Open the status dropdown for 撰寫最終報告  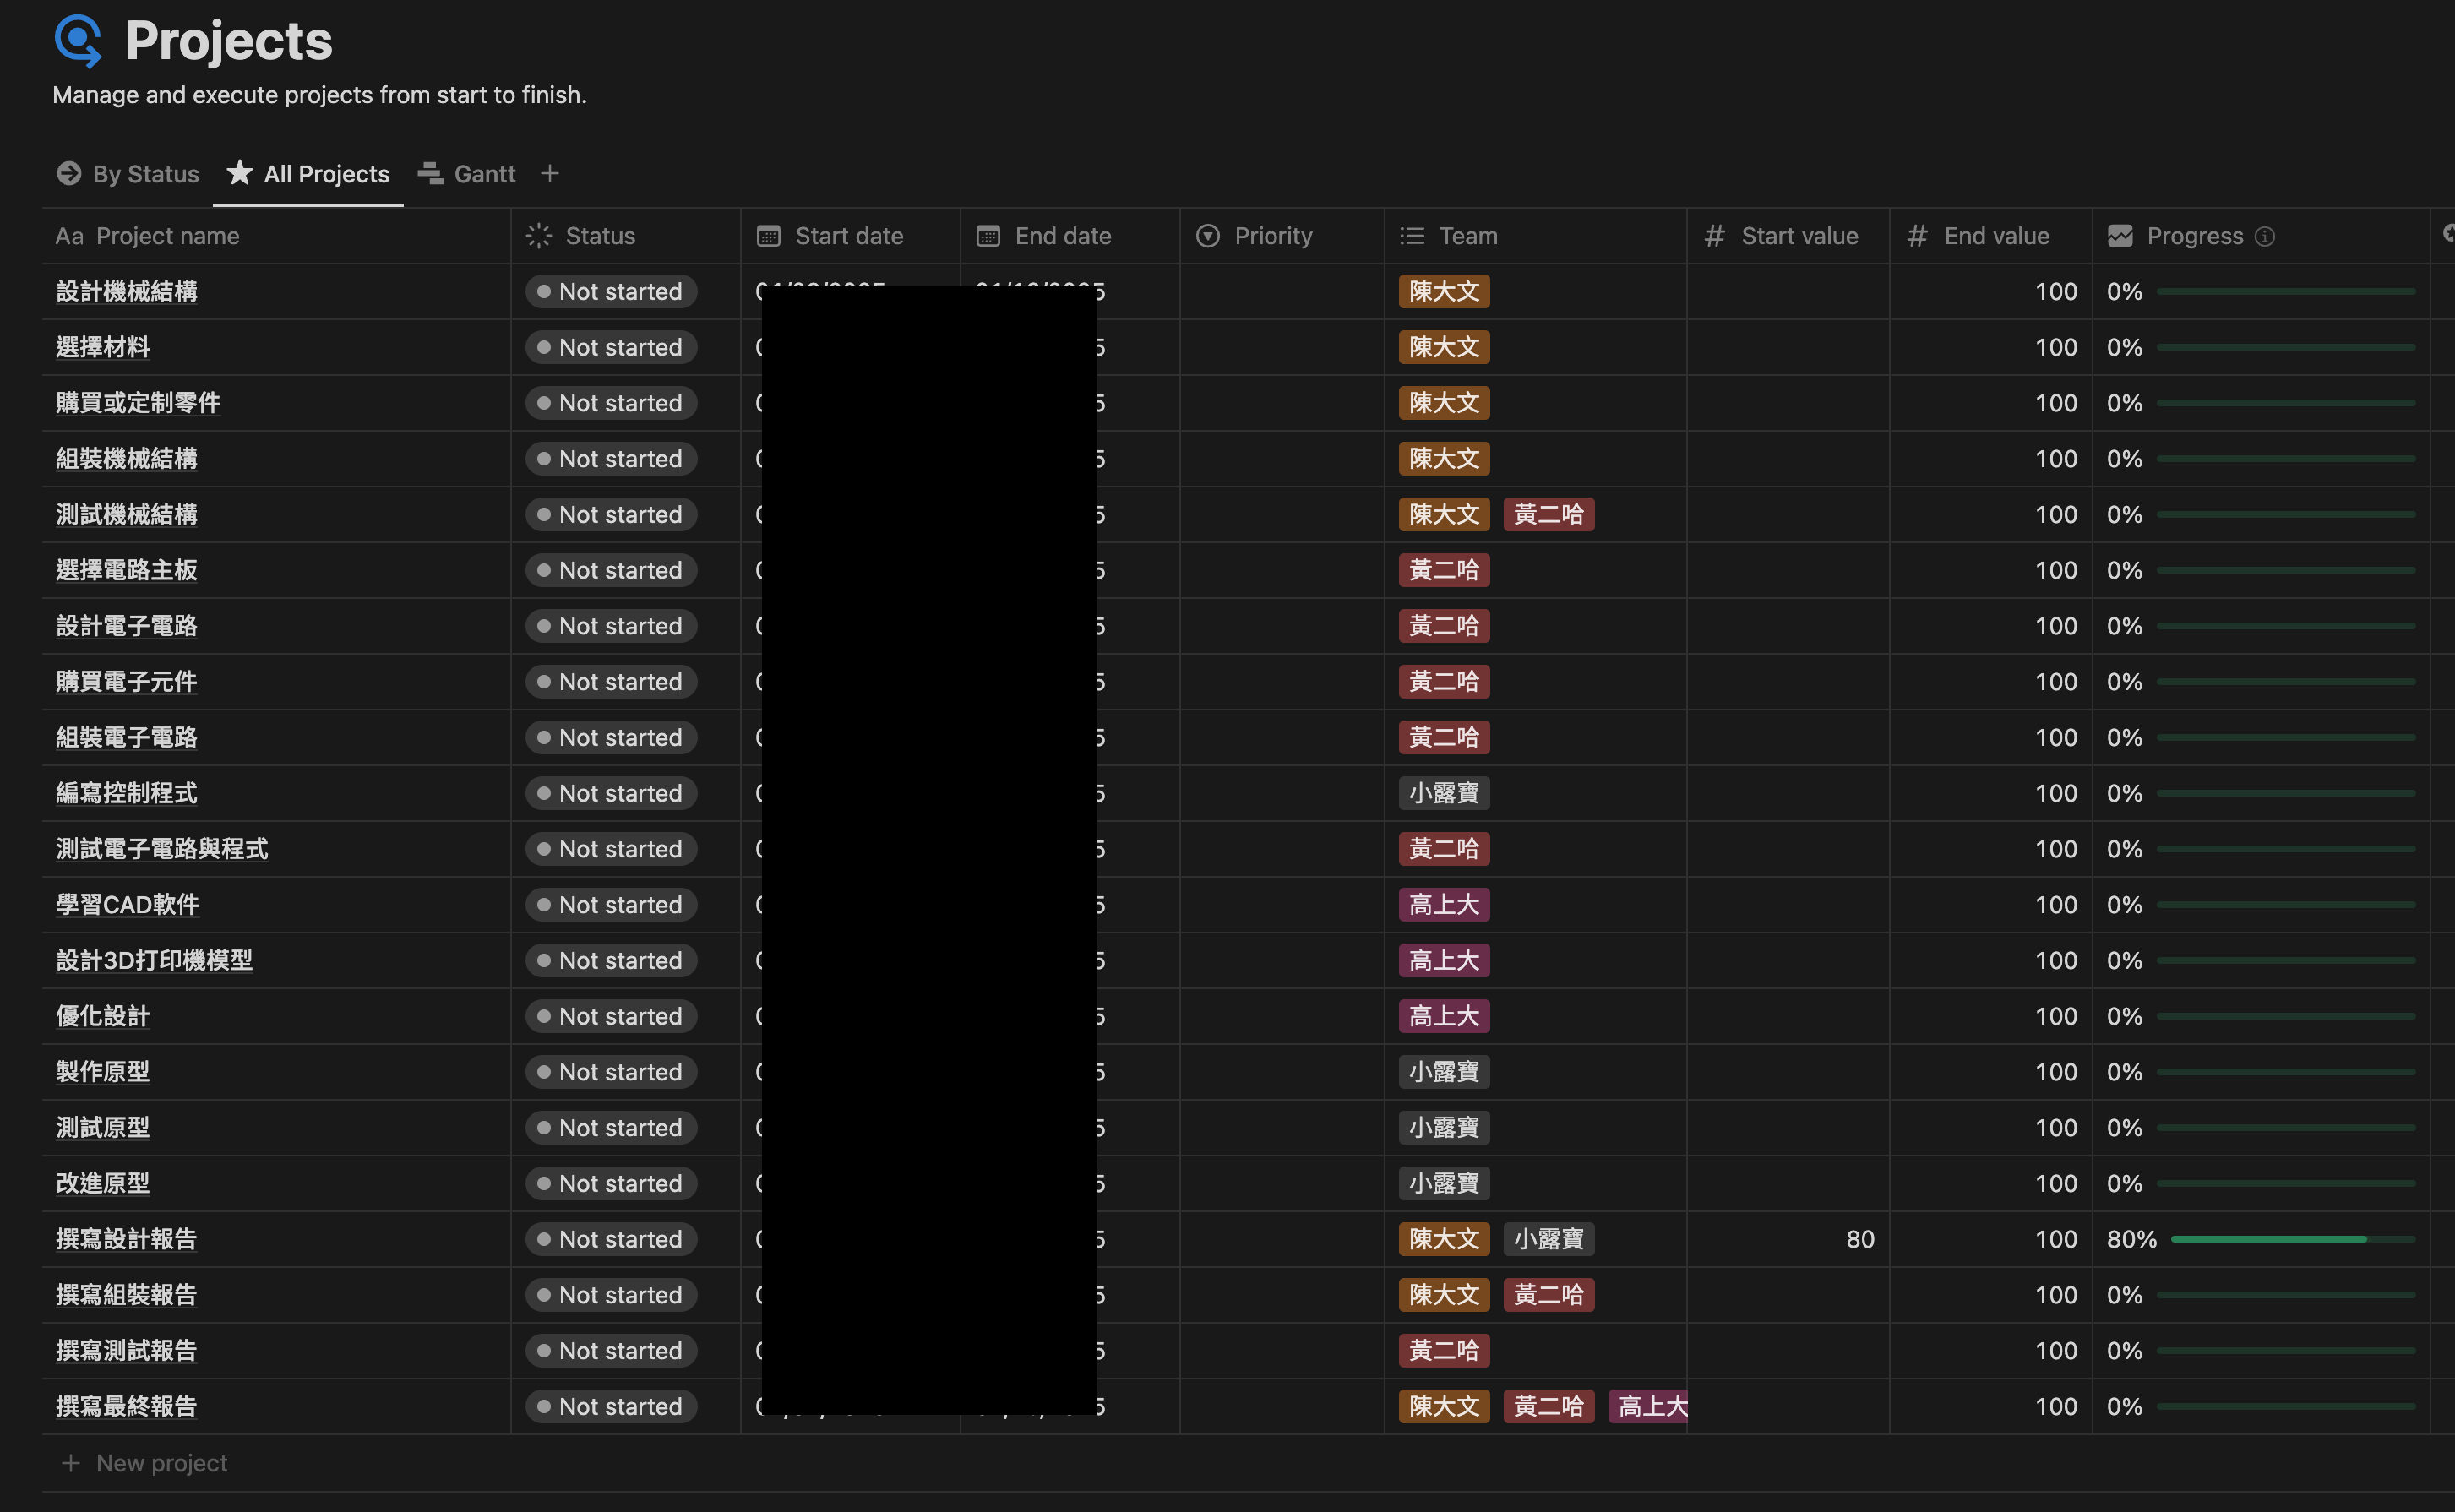coord(611,1406)
